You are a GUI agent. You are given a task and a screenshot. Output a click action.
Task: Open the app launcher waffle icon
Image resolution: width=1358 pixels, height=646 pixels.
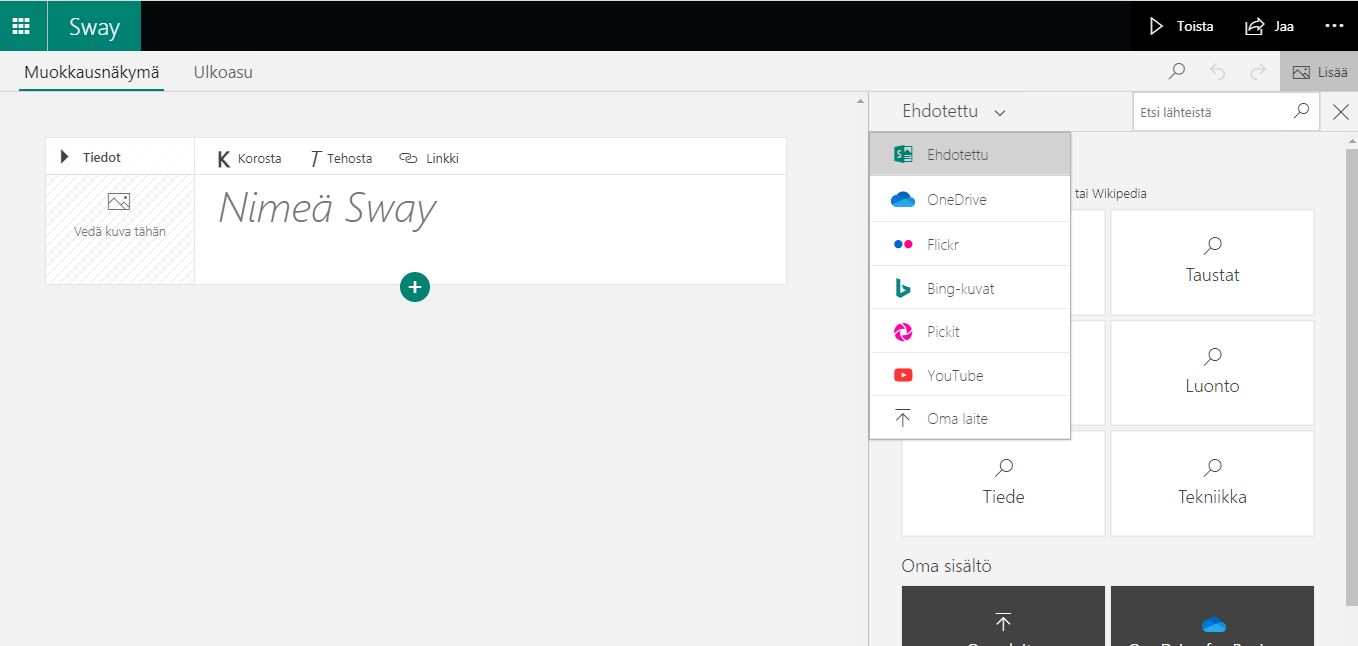[21, 26]
